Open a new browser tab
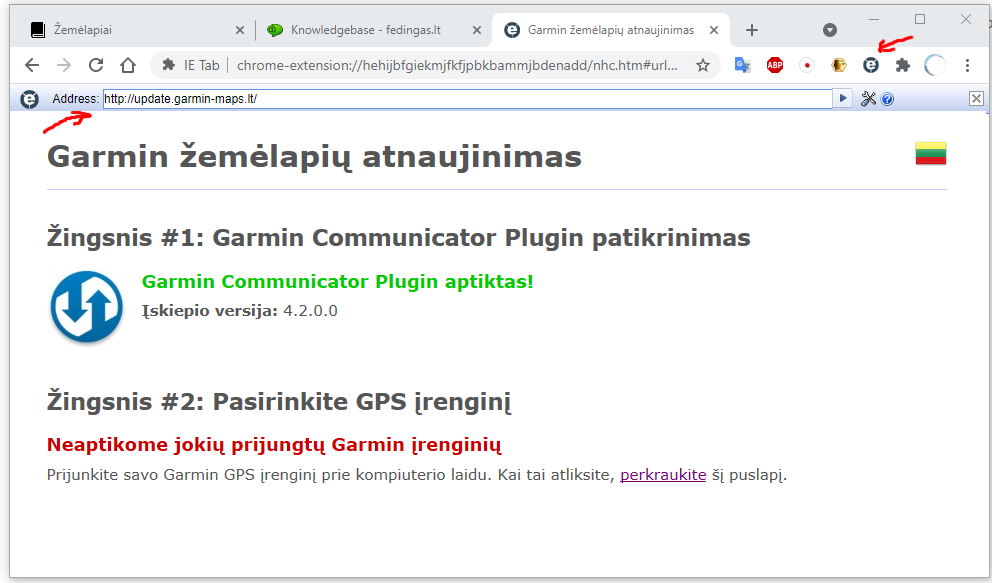 [752, 30]
